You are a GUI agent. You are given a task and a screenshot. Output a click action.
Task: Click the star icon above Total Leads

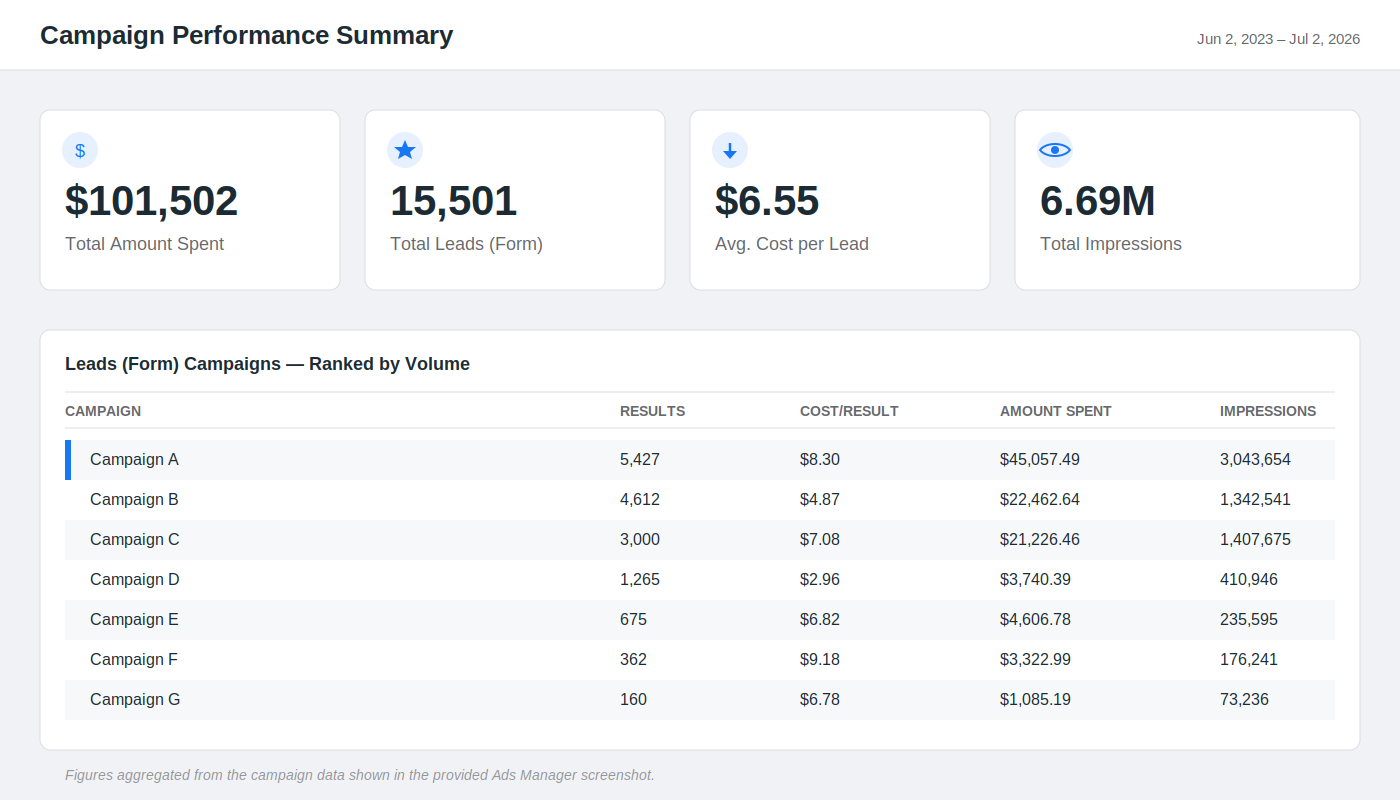point(405,150)
